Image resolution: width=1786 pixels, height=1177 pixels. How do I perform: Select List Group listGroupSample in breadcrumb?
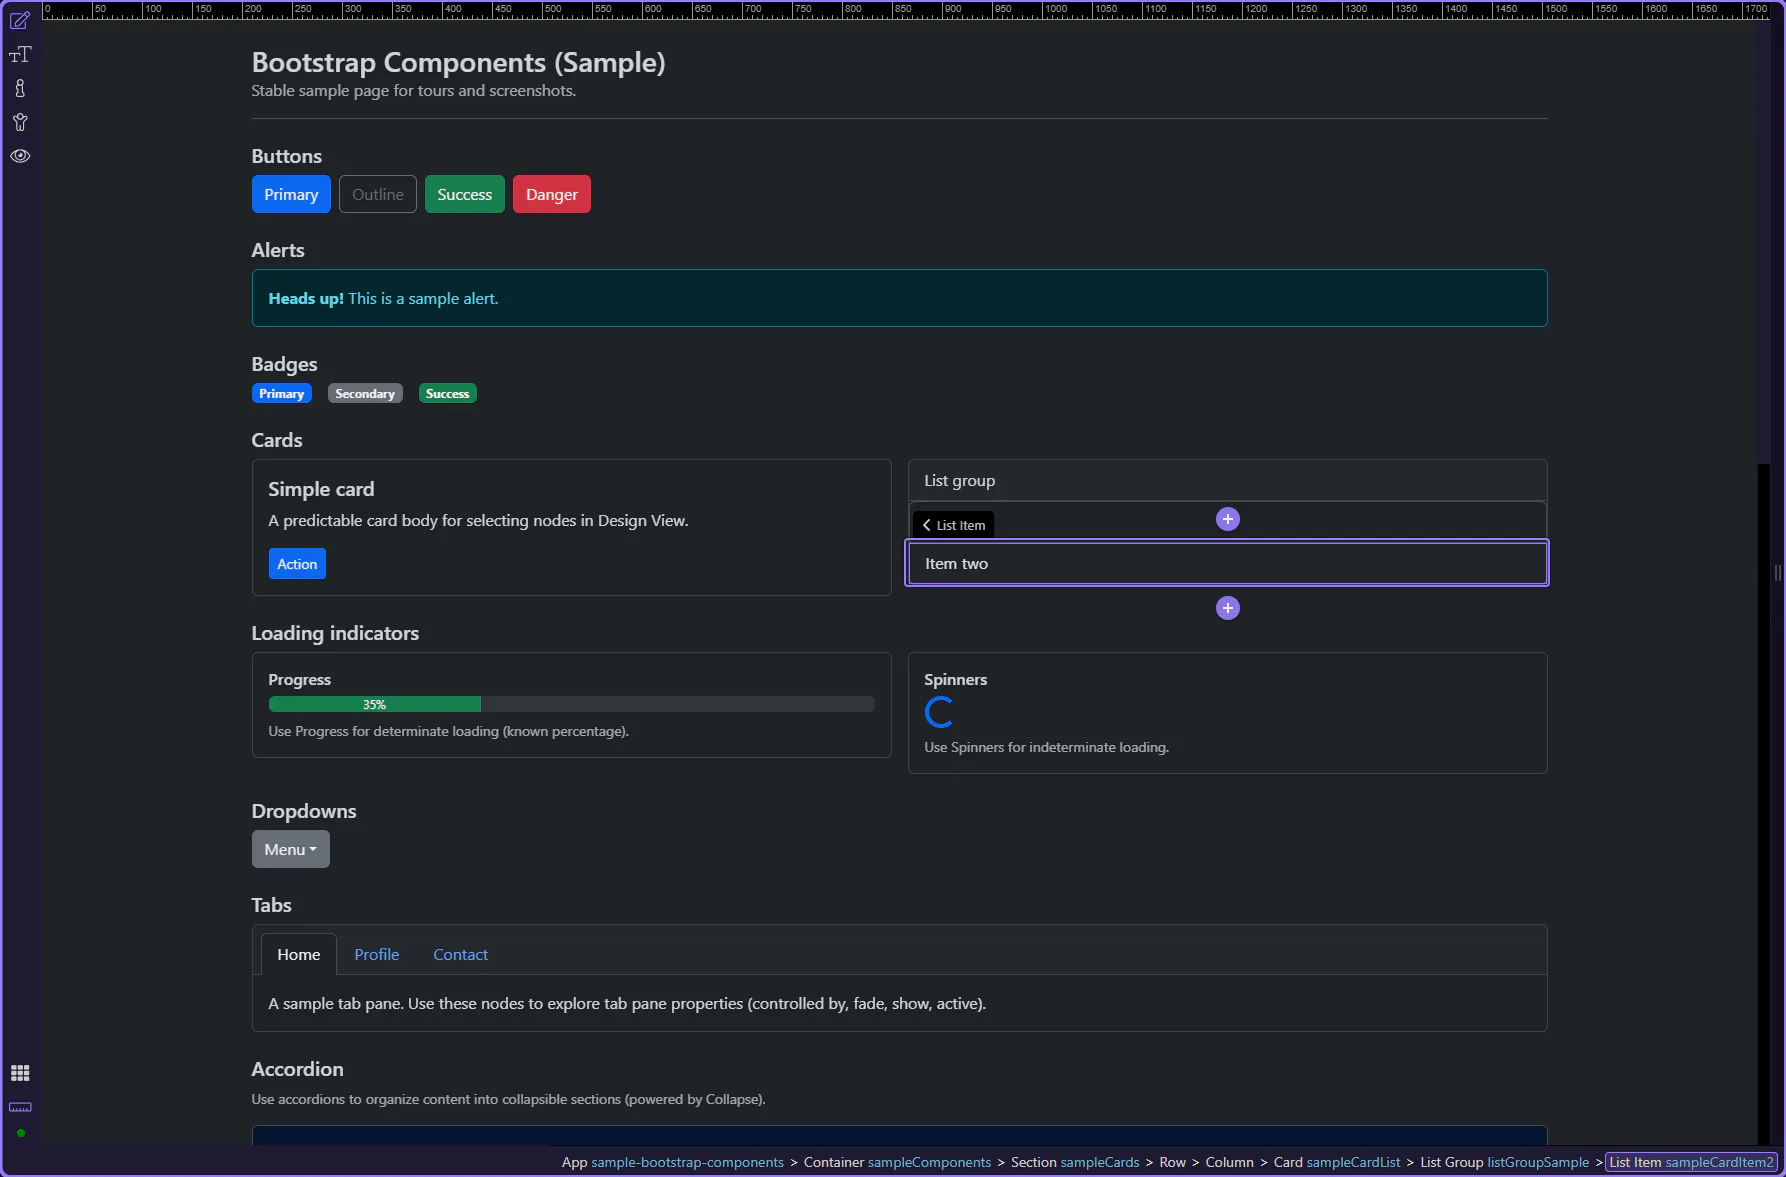(1504, 1162)
